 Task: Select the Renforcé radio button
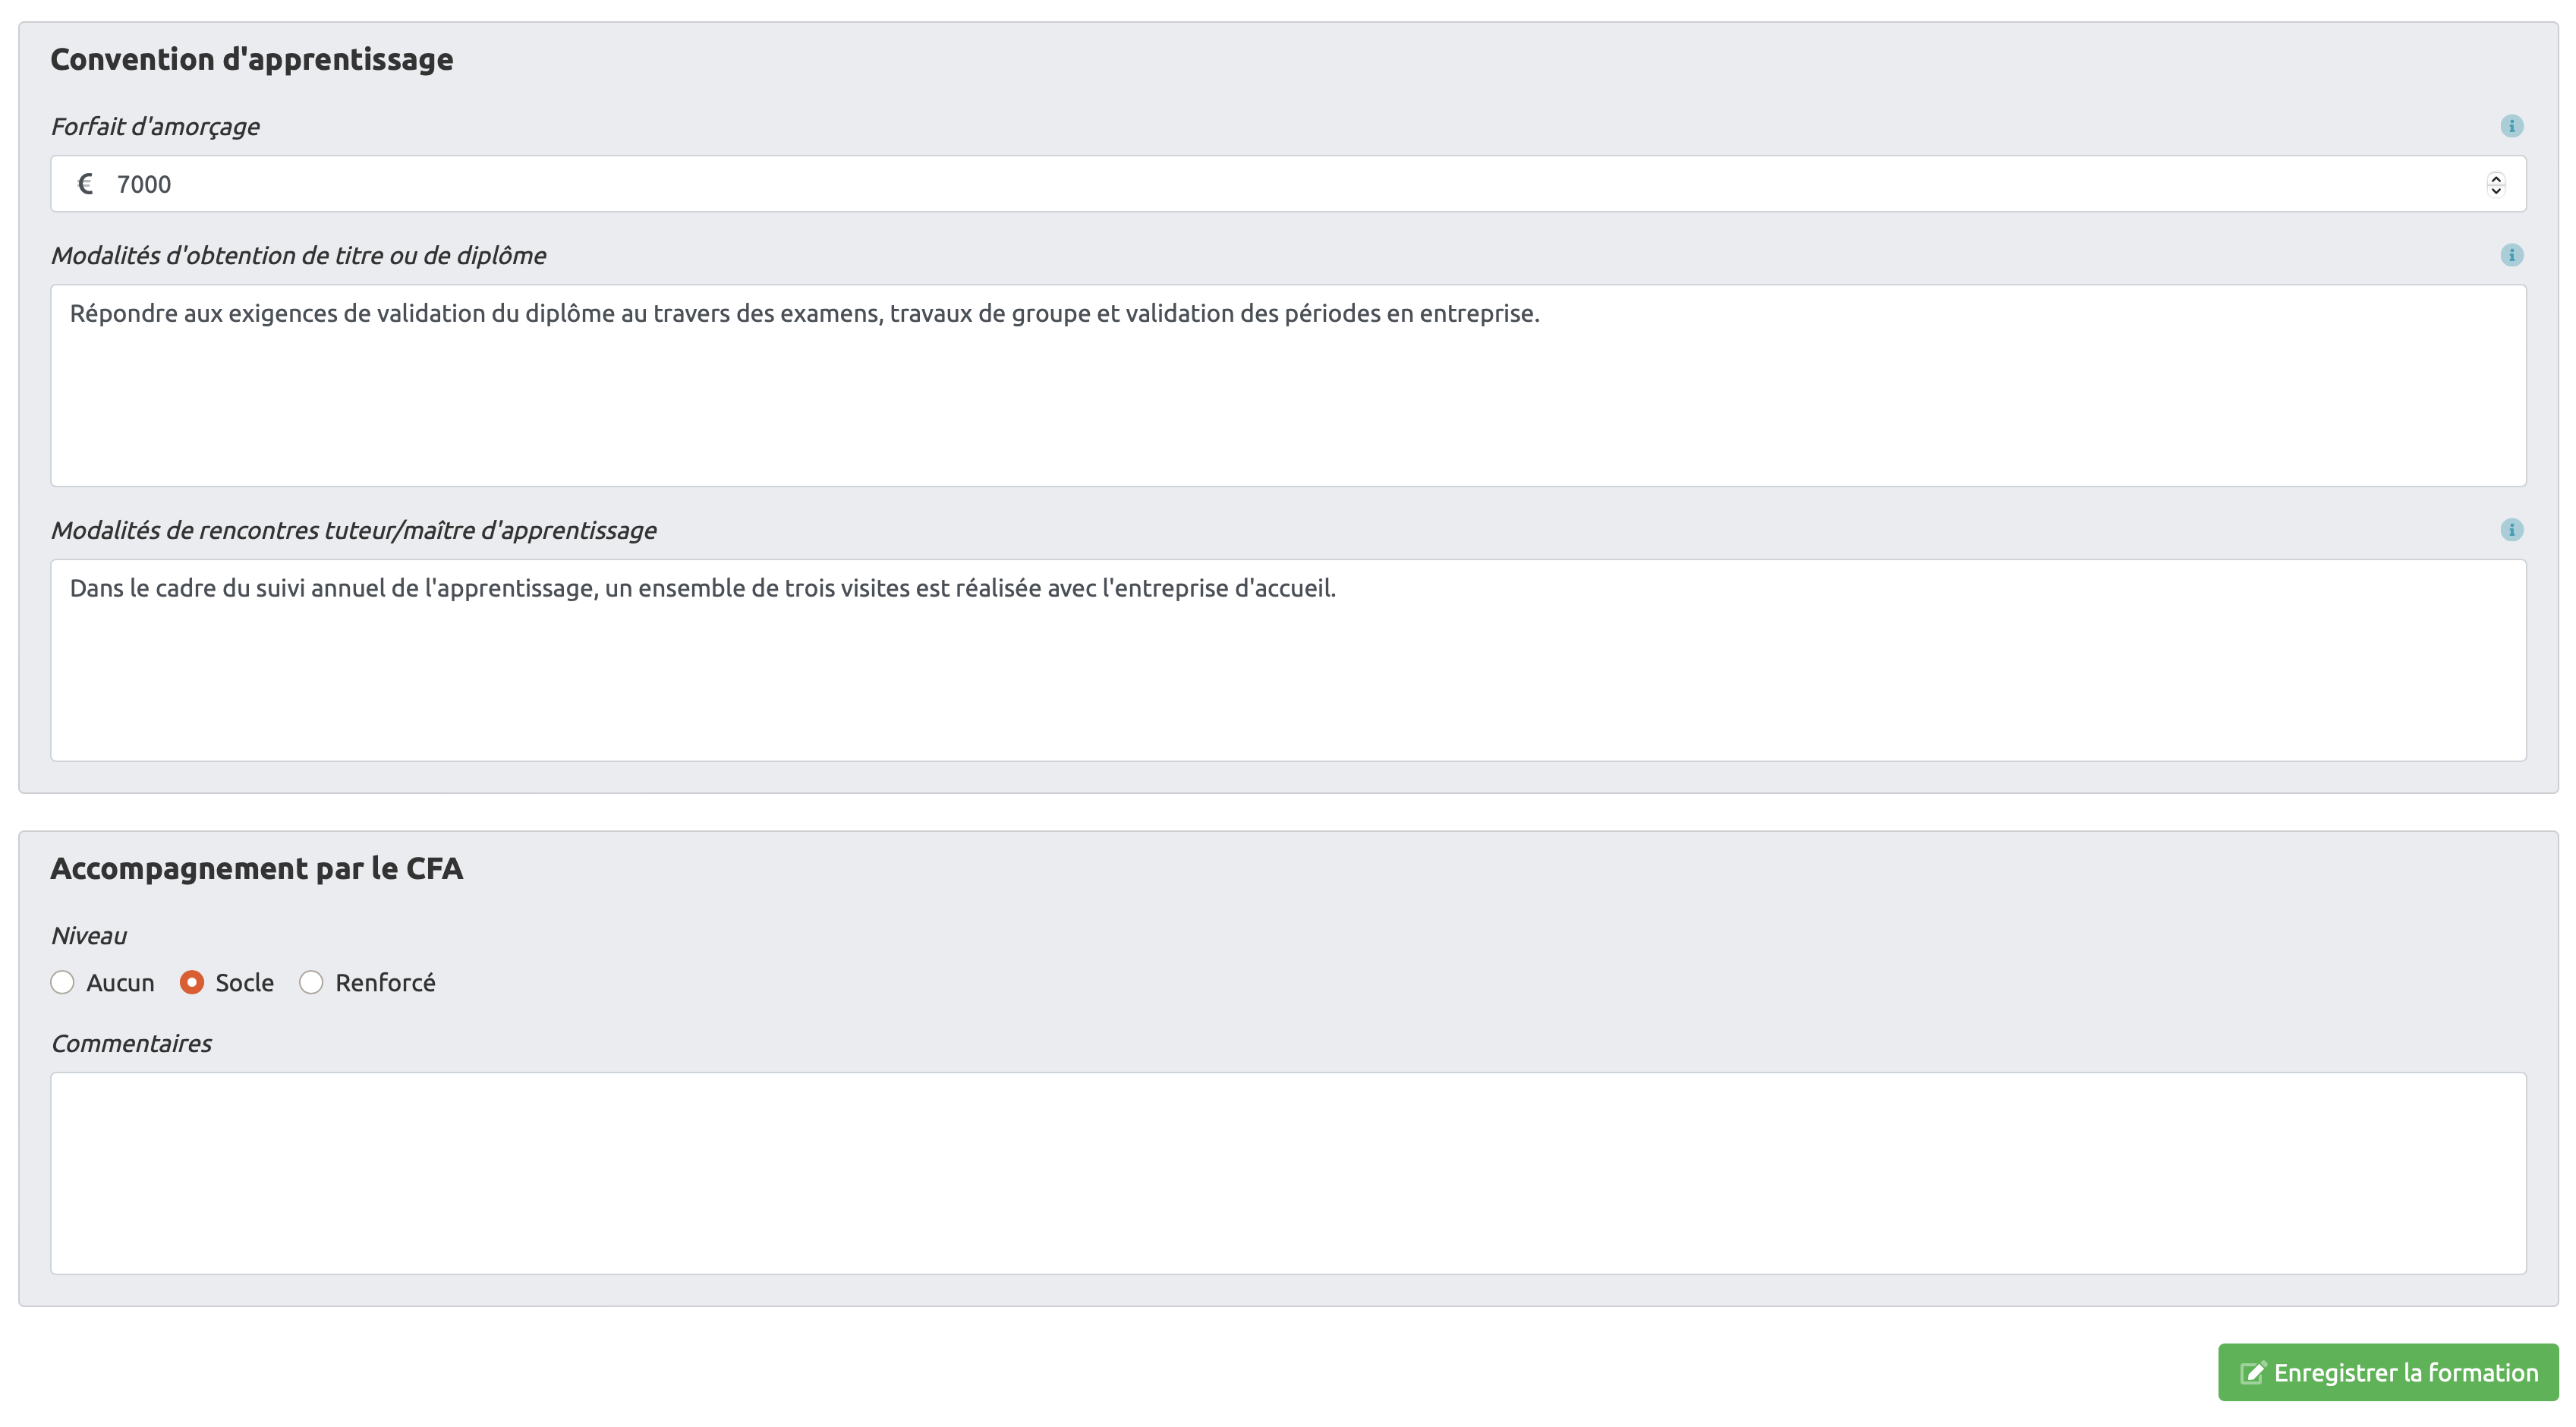[x=311, y=983]
